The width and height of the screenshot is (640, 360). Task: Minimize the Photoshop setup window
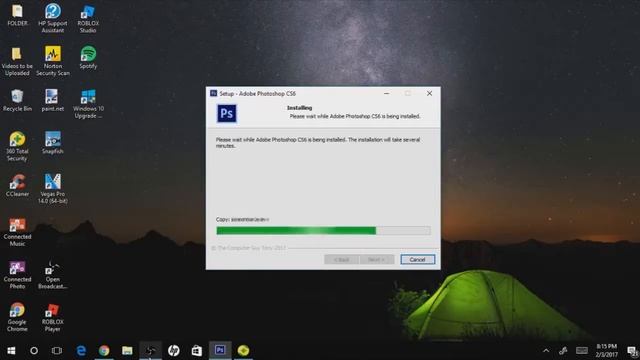(x=387, y=93)
